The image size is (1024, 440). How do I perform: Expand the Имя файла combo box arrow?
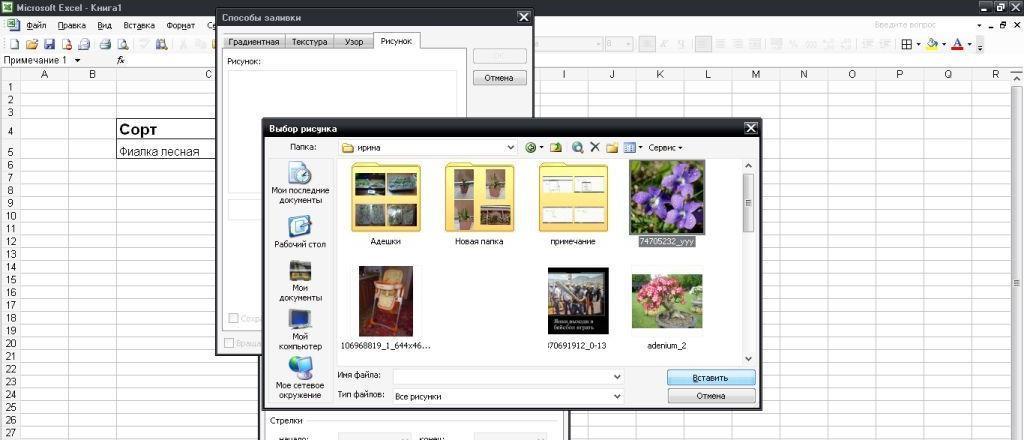[x=617, y=376]
